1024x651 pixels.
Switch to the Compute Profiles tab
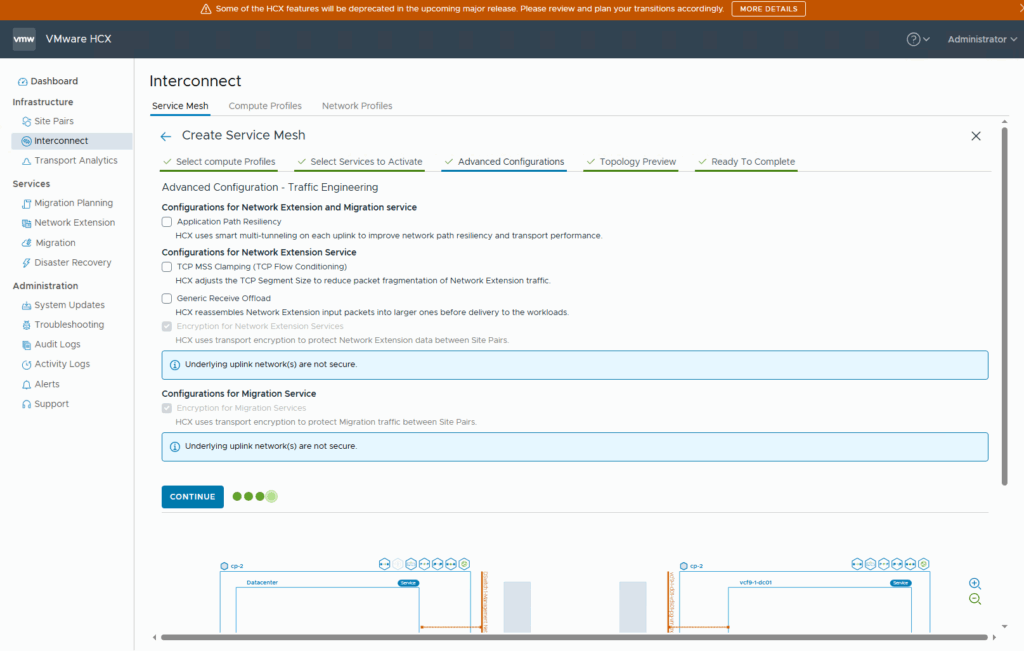265,106
